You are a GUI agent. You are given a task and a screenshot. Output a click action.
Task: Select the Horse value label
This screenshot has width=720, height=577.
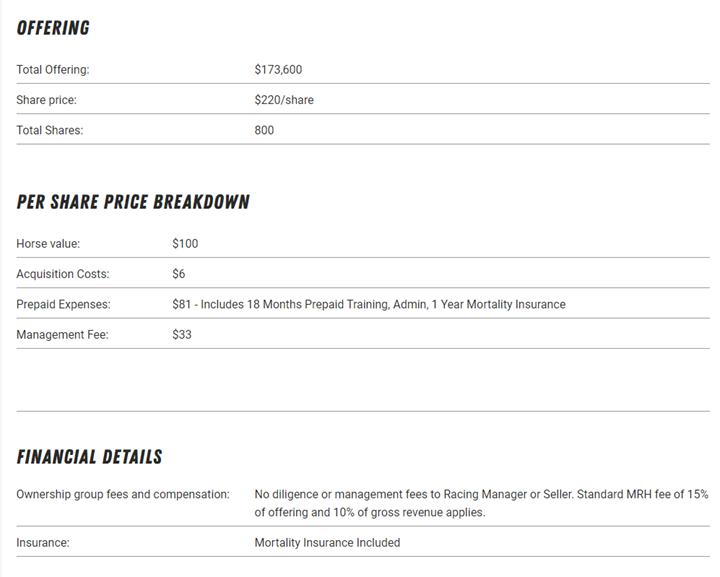48,244
